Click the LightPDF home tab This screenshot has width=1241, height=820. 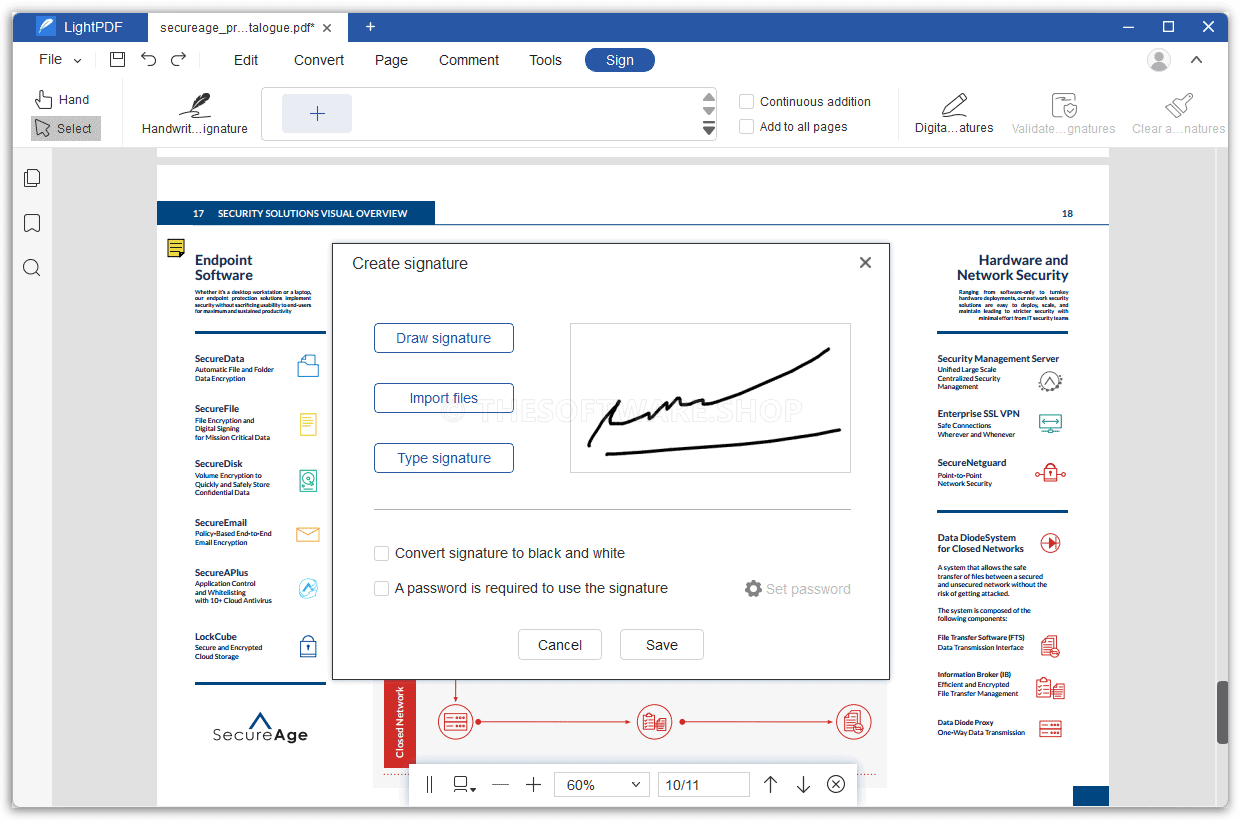point(80,27)
